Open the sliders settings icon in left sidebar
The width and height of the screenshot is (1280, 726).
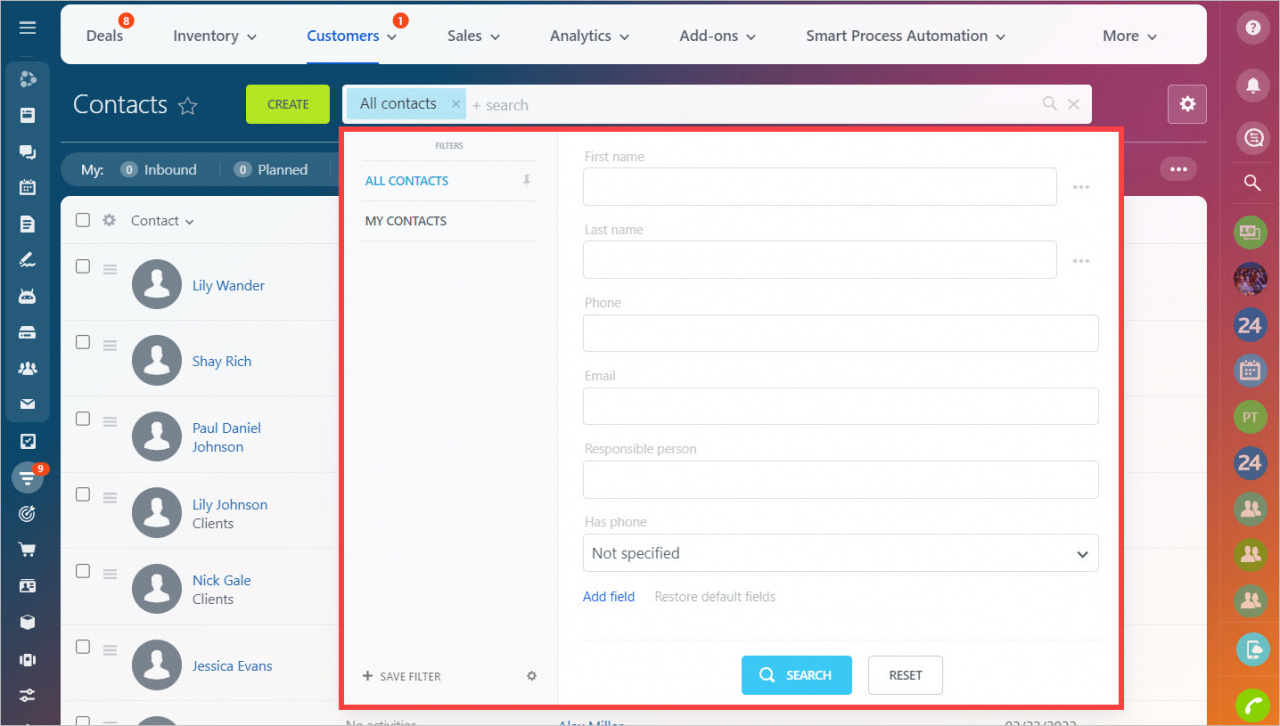tap(28, 694)
